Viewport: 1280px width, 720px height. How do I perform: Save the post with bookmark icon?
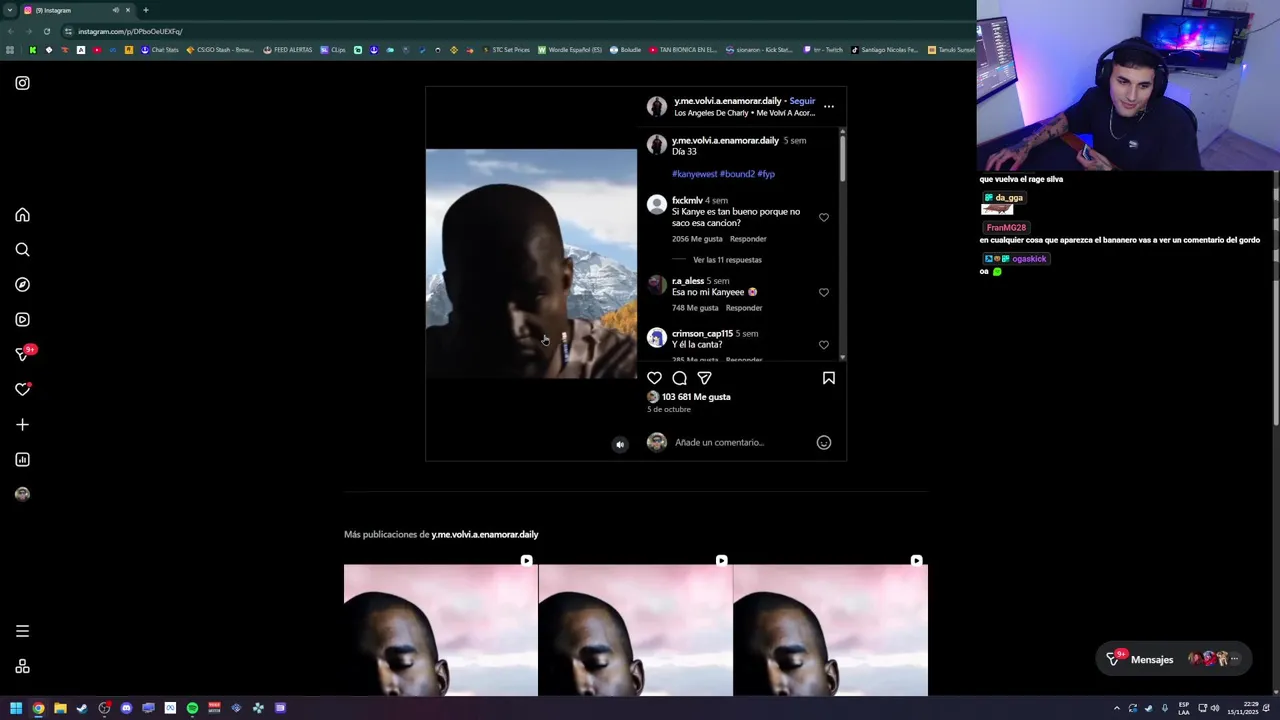(828, 378)
